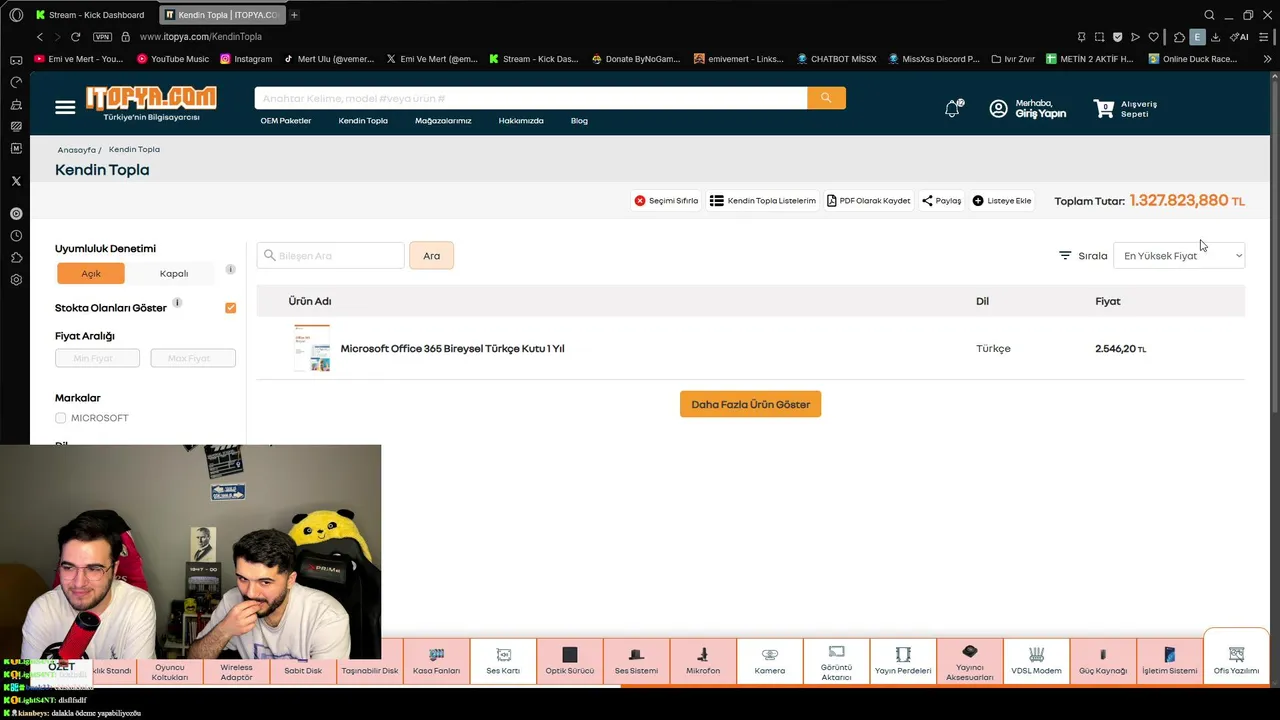
Task: Open the notification bell icon
Action: click(x=953, y=109)
